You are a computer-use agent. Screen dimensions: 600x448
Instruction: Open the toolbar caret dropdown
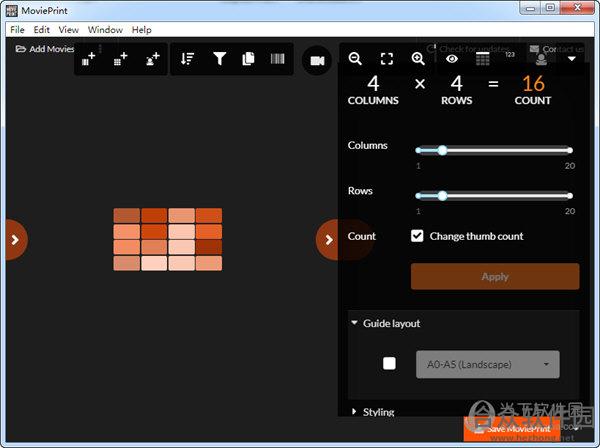pos(572,59)
